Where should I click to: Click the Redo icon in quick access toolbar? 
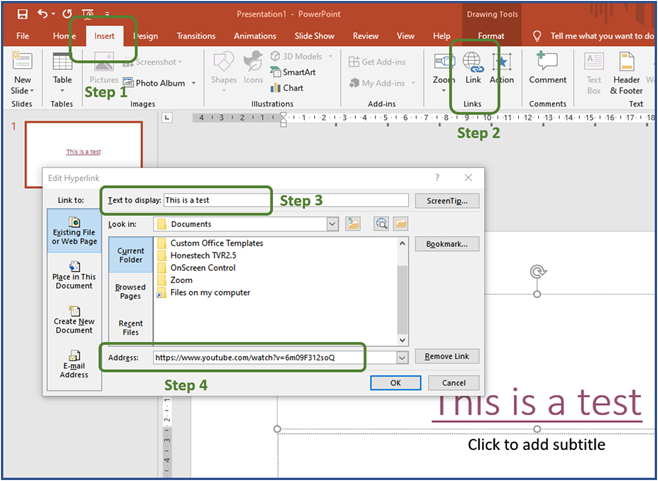point(67,14)
